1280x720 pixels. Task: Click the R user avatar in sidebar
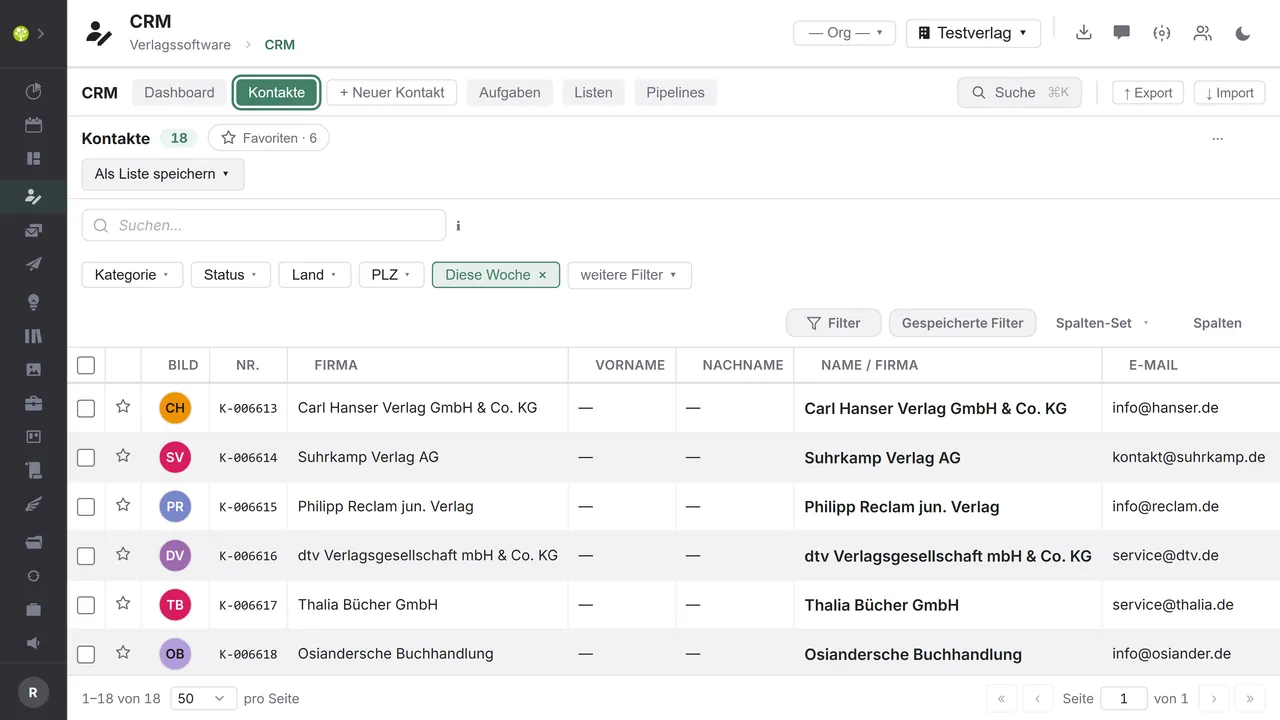[33, 692]
